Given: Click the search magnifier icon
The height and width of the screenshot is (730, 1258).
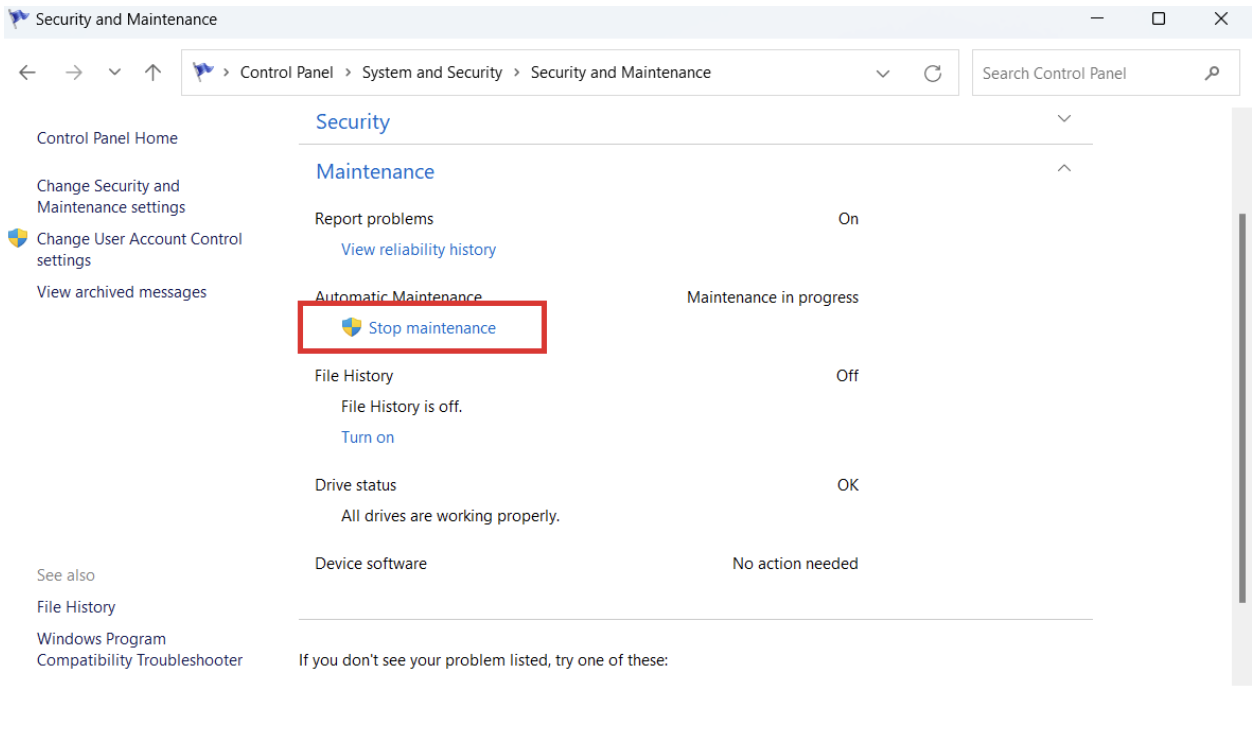Looking at the screenshot, I should click(x=1213, y=72).
